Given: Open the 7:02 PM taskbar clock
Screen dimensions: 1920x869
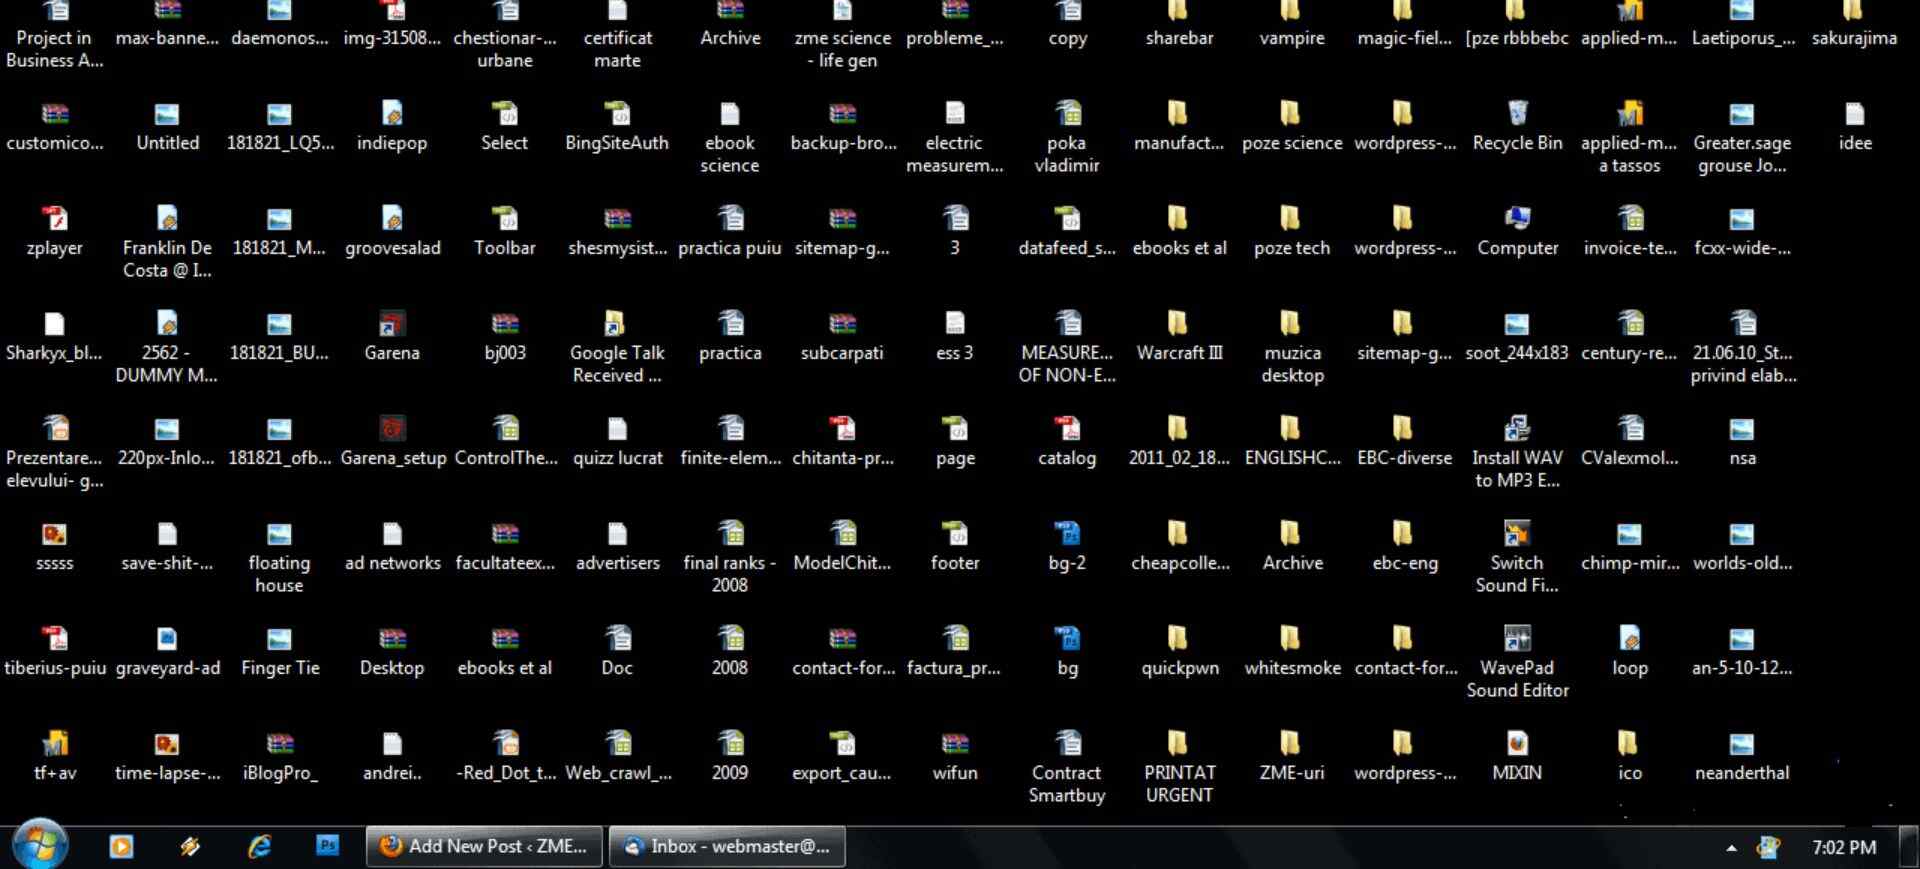Looking at the screenshot, I should pos(1844,847).
